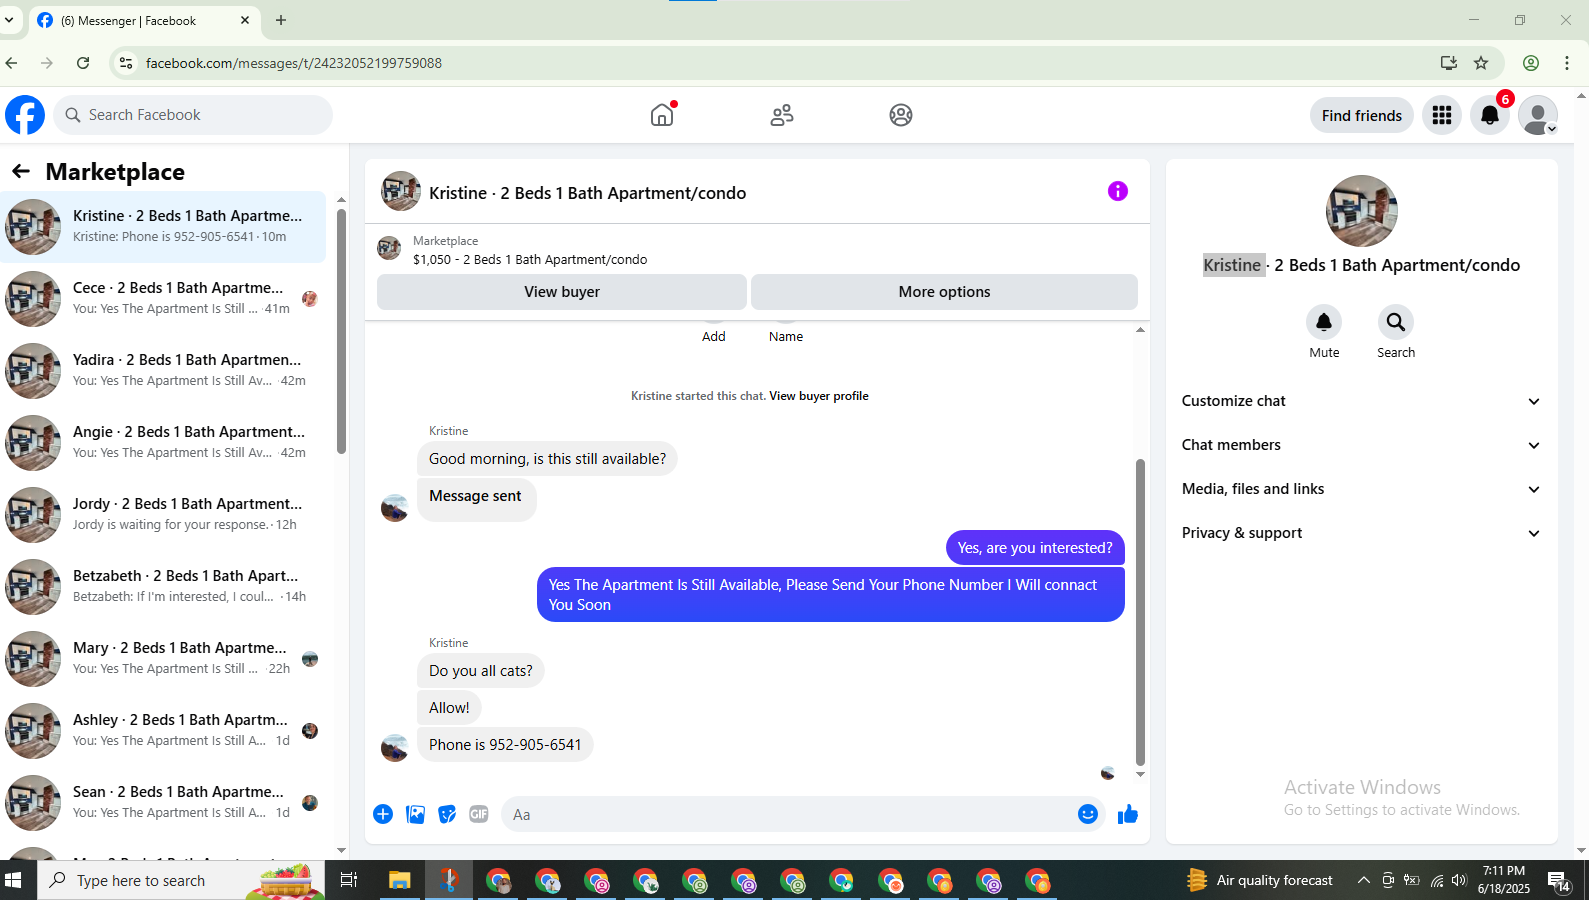Attach a photo or file
The image size is (1589, 900).
(415, 814)
